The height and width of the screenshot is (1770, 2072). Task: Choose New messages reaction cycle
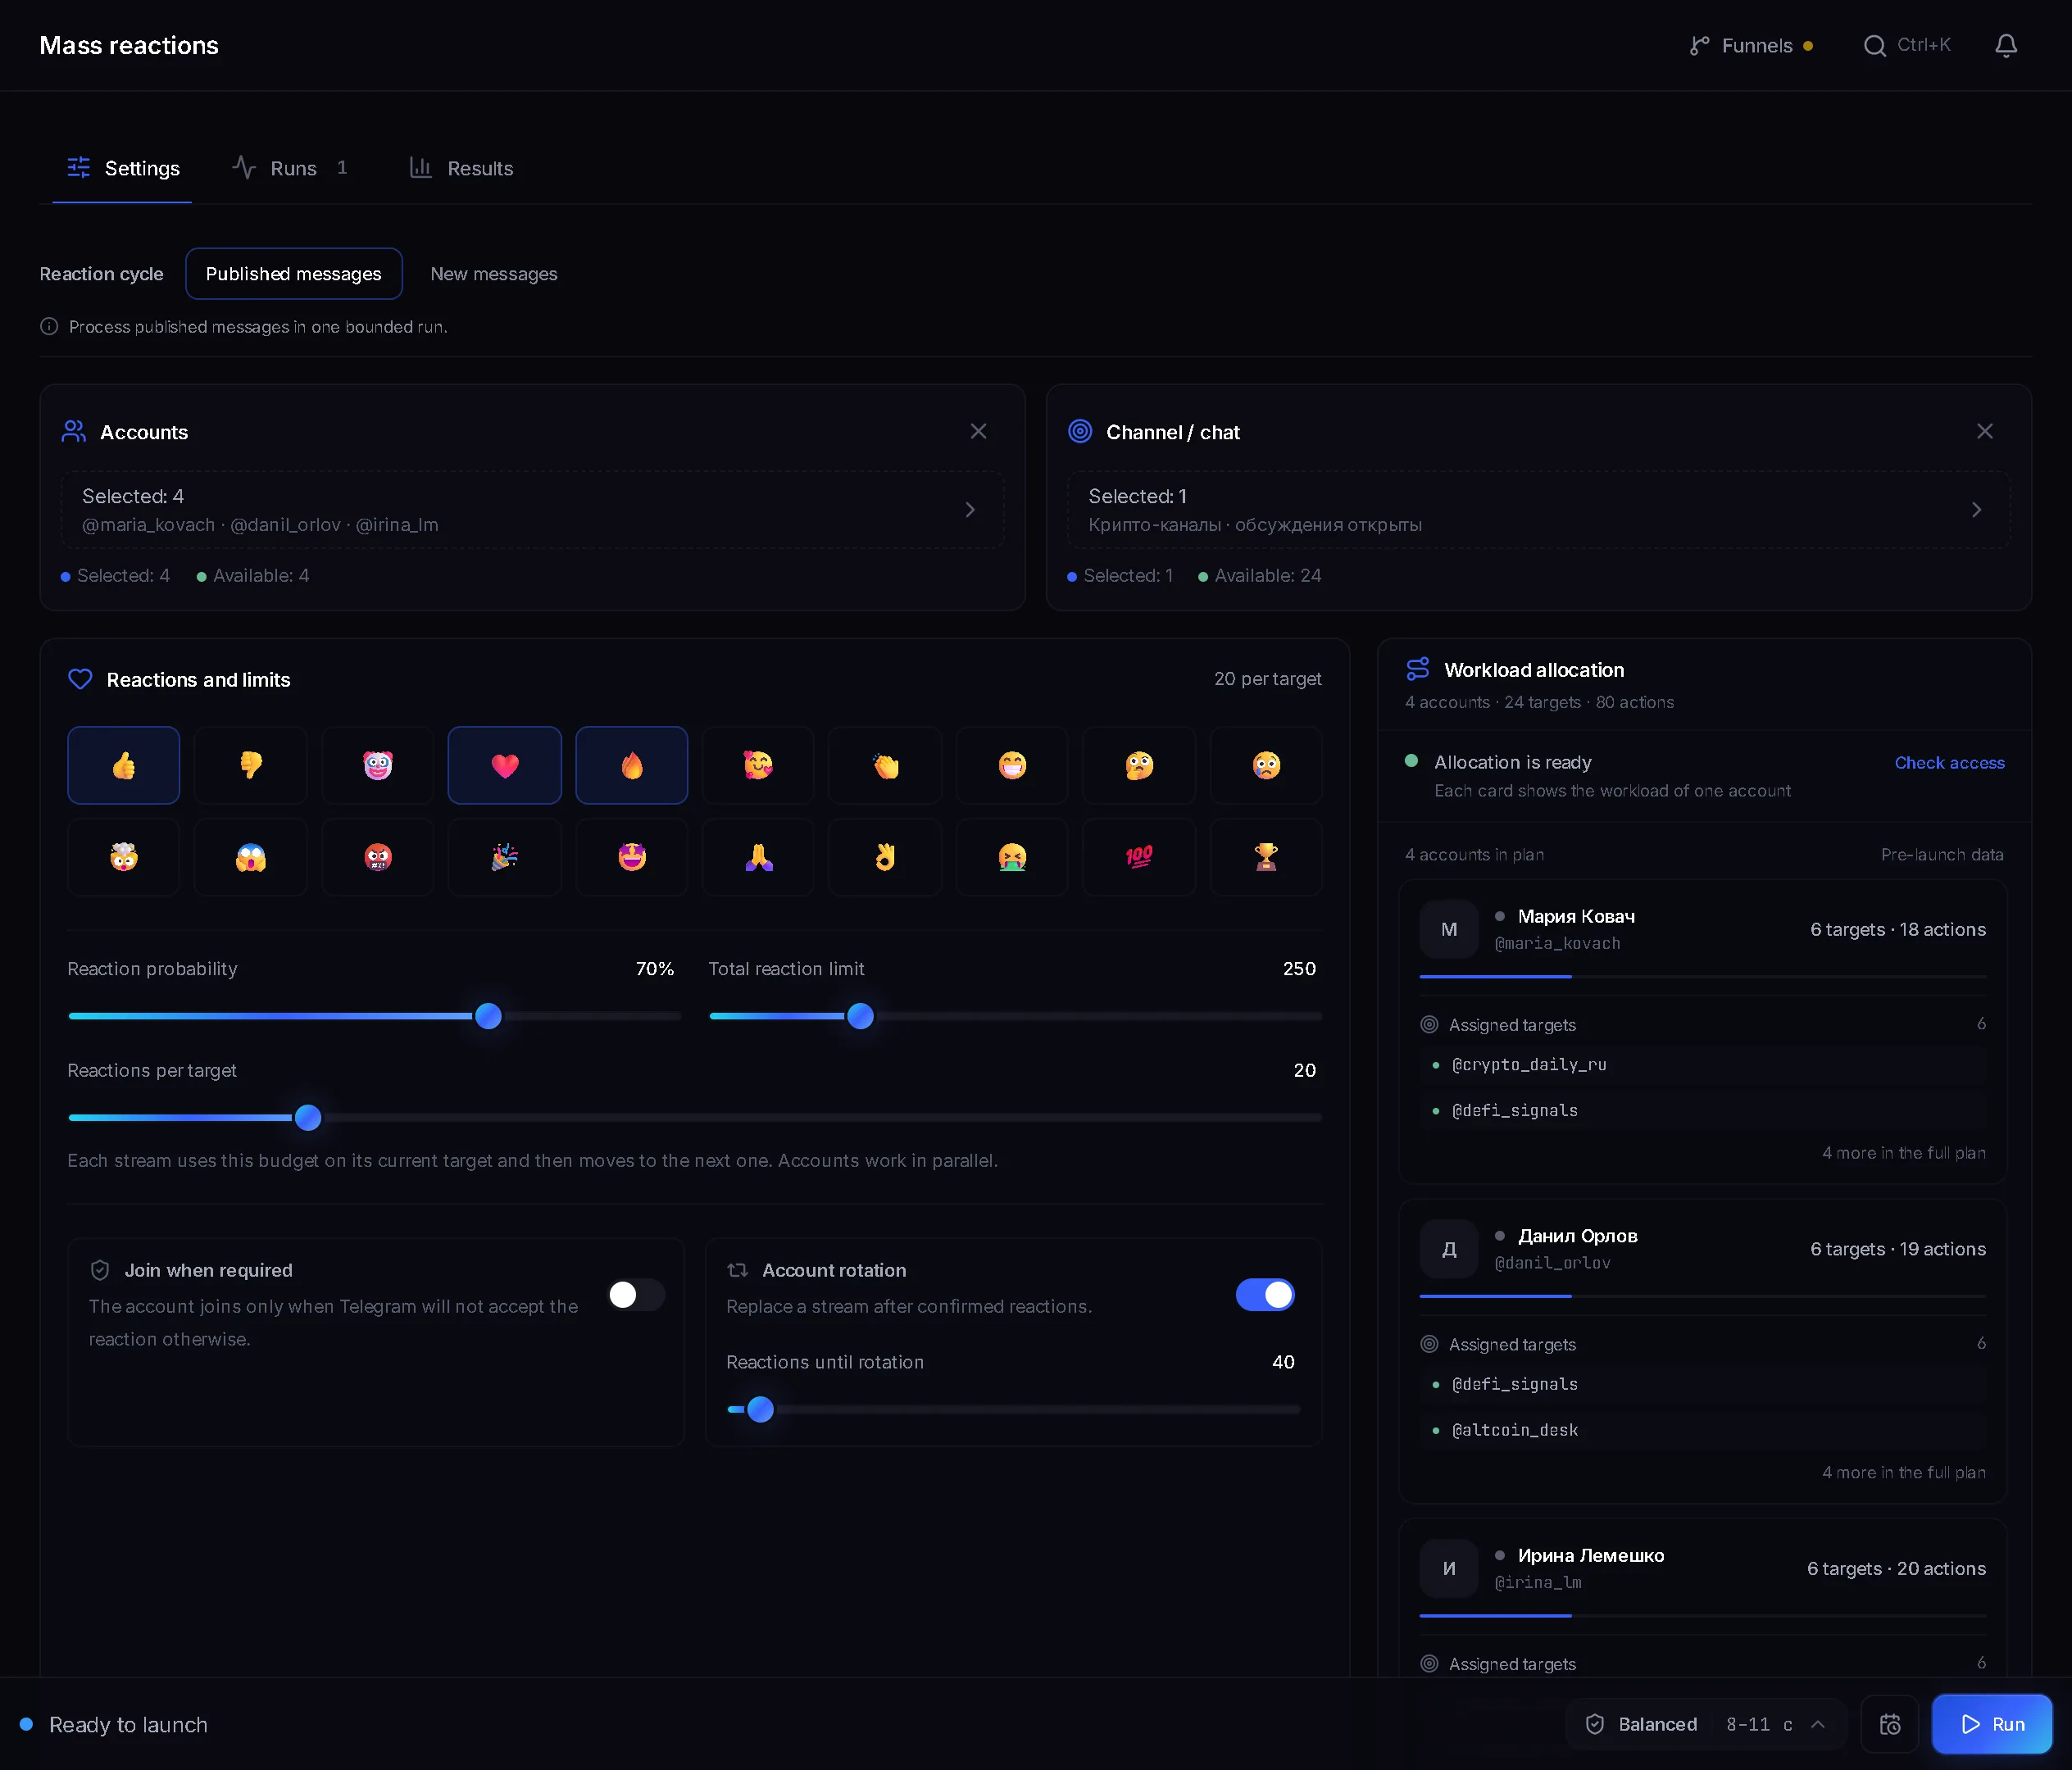(494, 274)
